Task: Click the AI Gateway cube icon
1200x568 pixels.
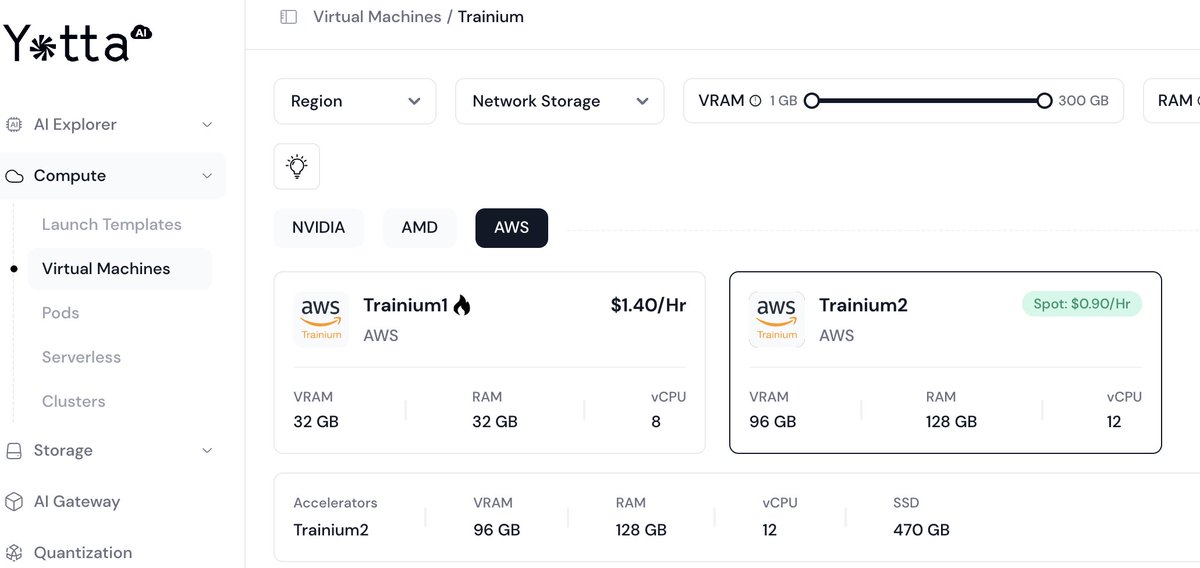Action: 14,502
